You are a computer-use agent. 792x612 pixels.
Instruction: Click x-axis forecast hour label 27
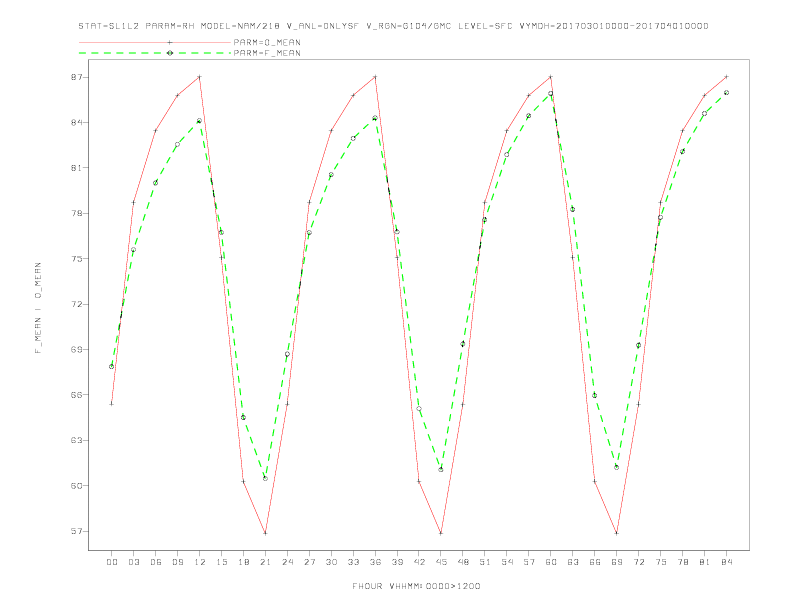pyautogui.click(x=310, y=562)
